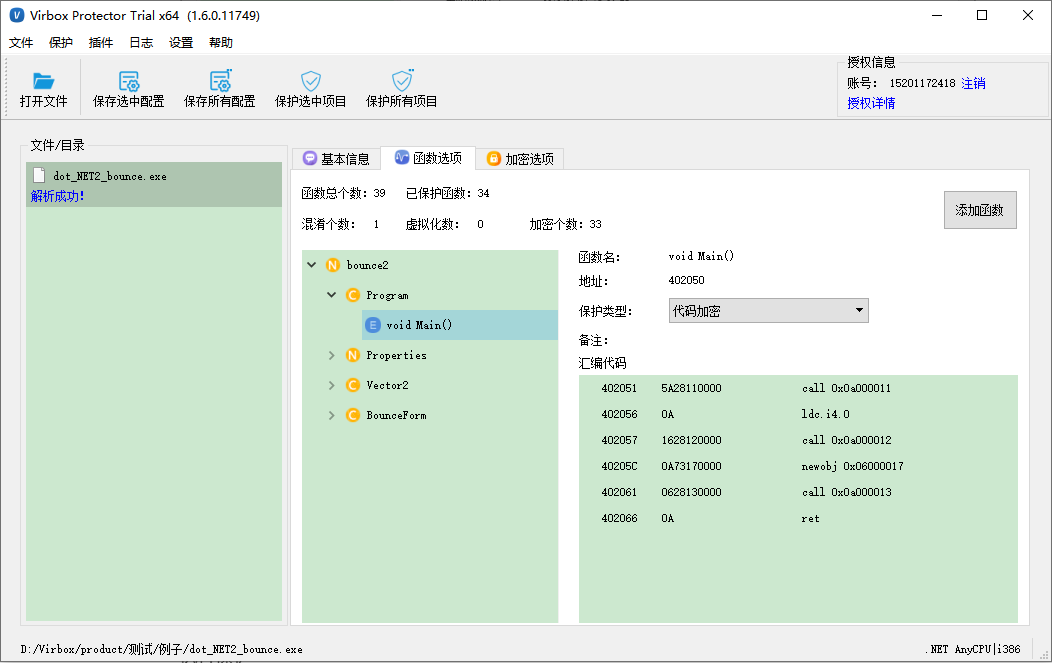The height and width of the screenshot is (663, 1052).
Task: Expand the Vector2 tree node
Action: coord(331,385)
